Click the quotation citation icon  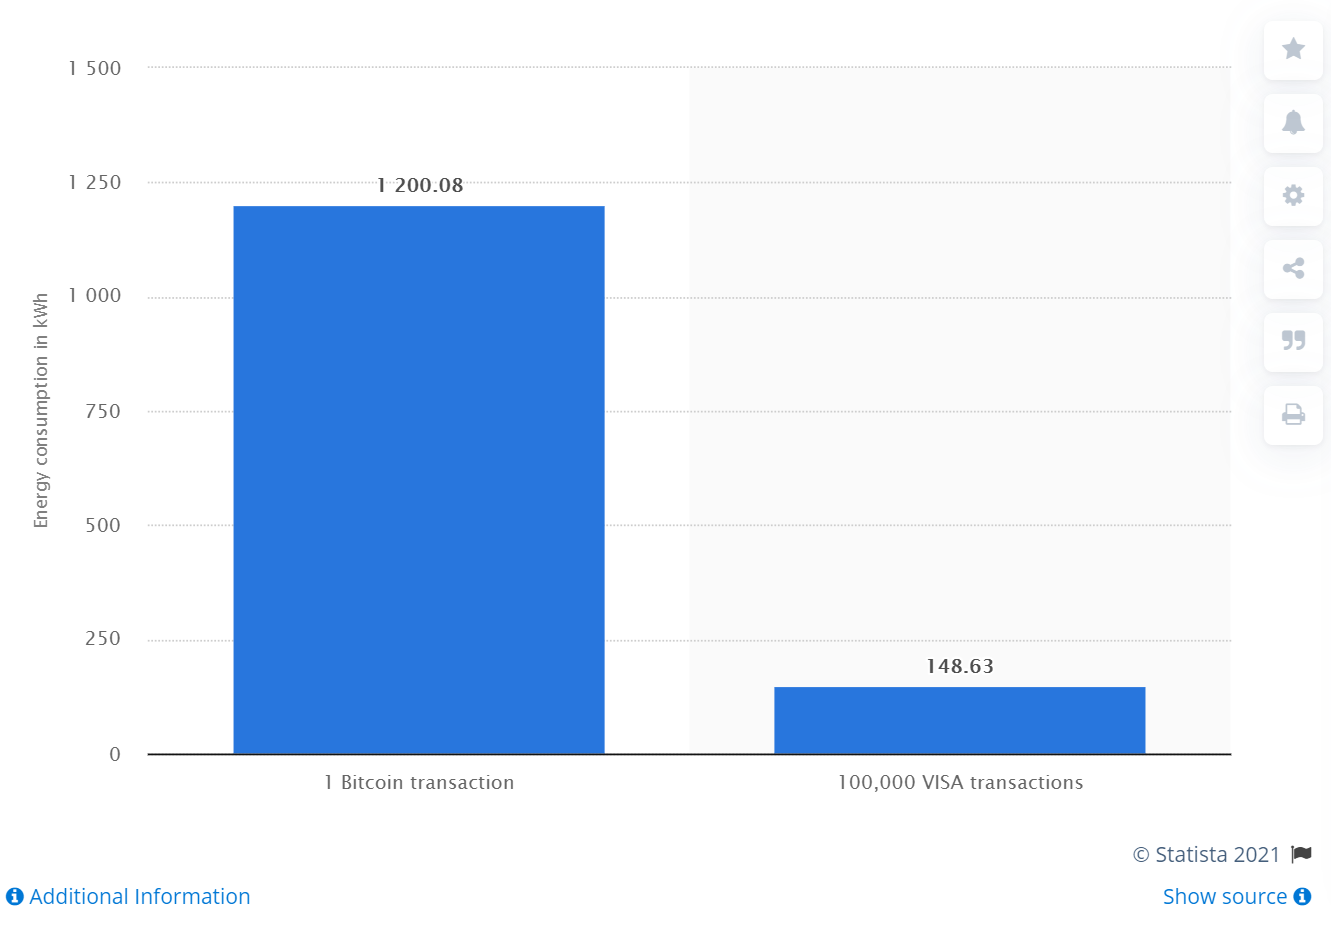click(1293, 341)
